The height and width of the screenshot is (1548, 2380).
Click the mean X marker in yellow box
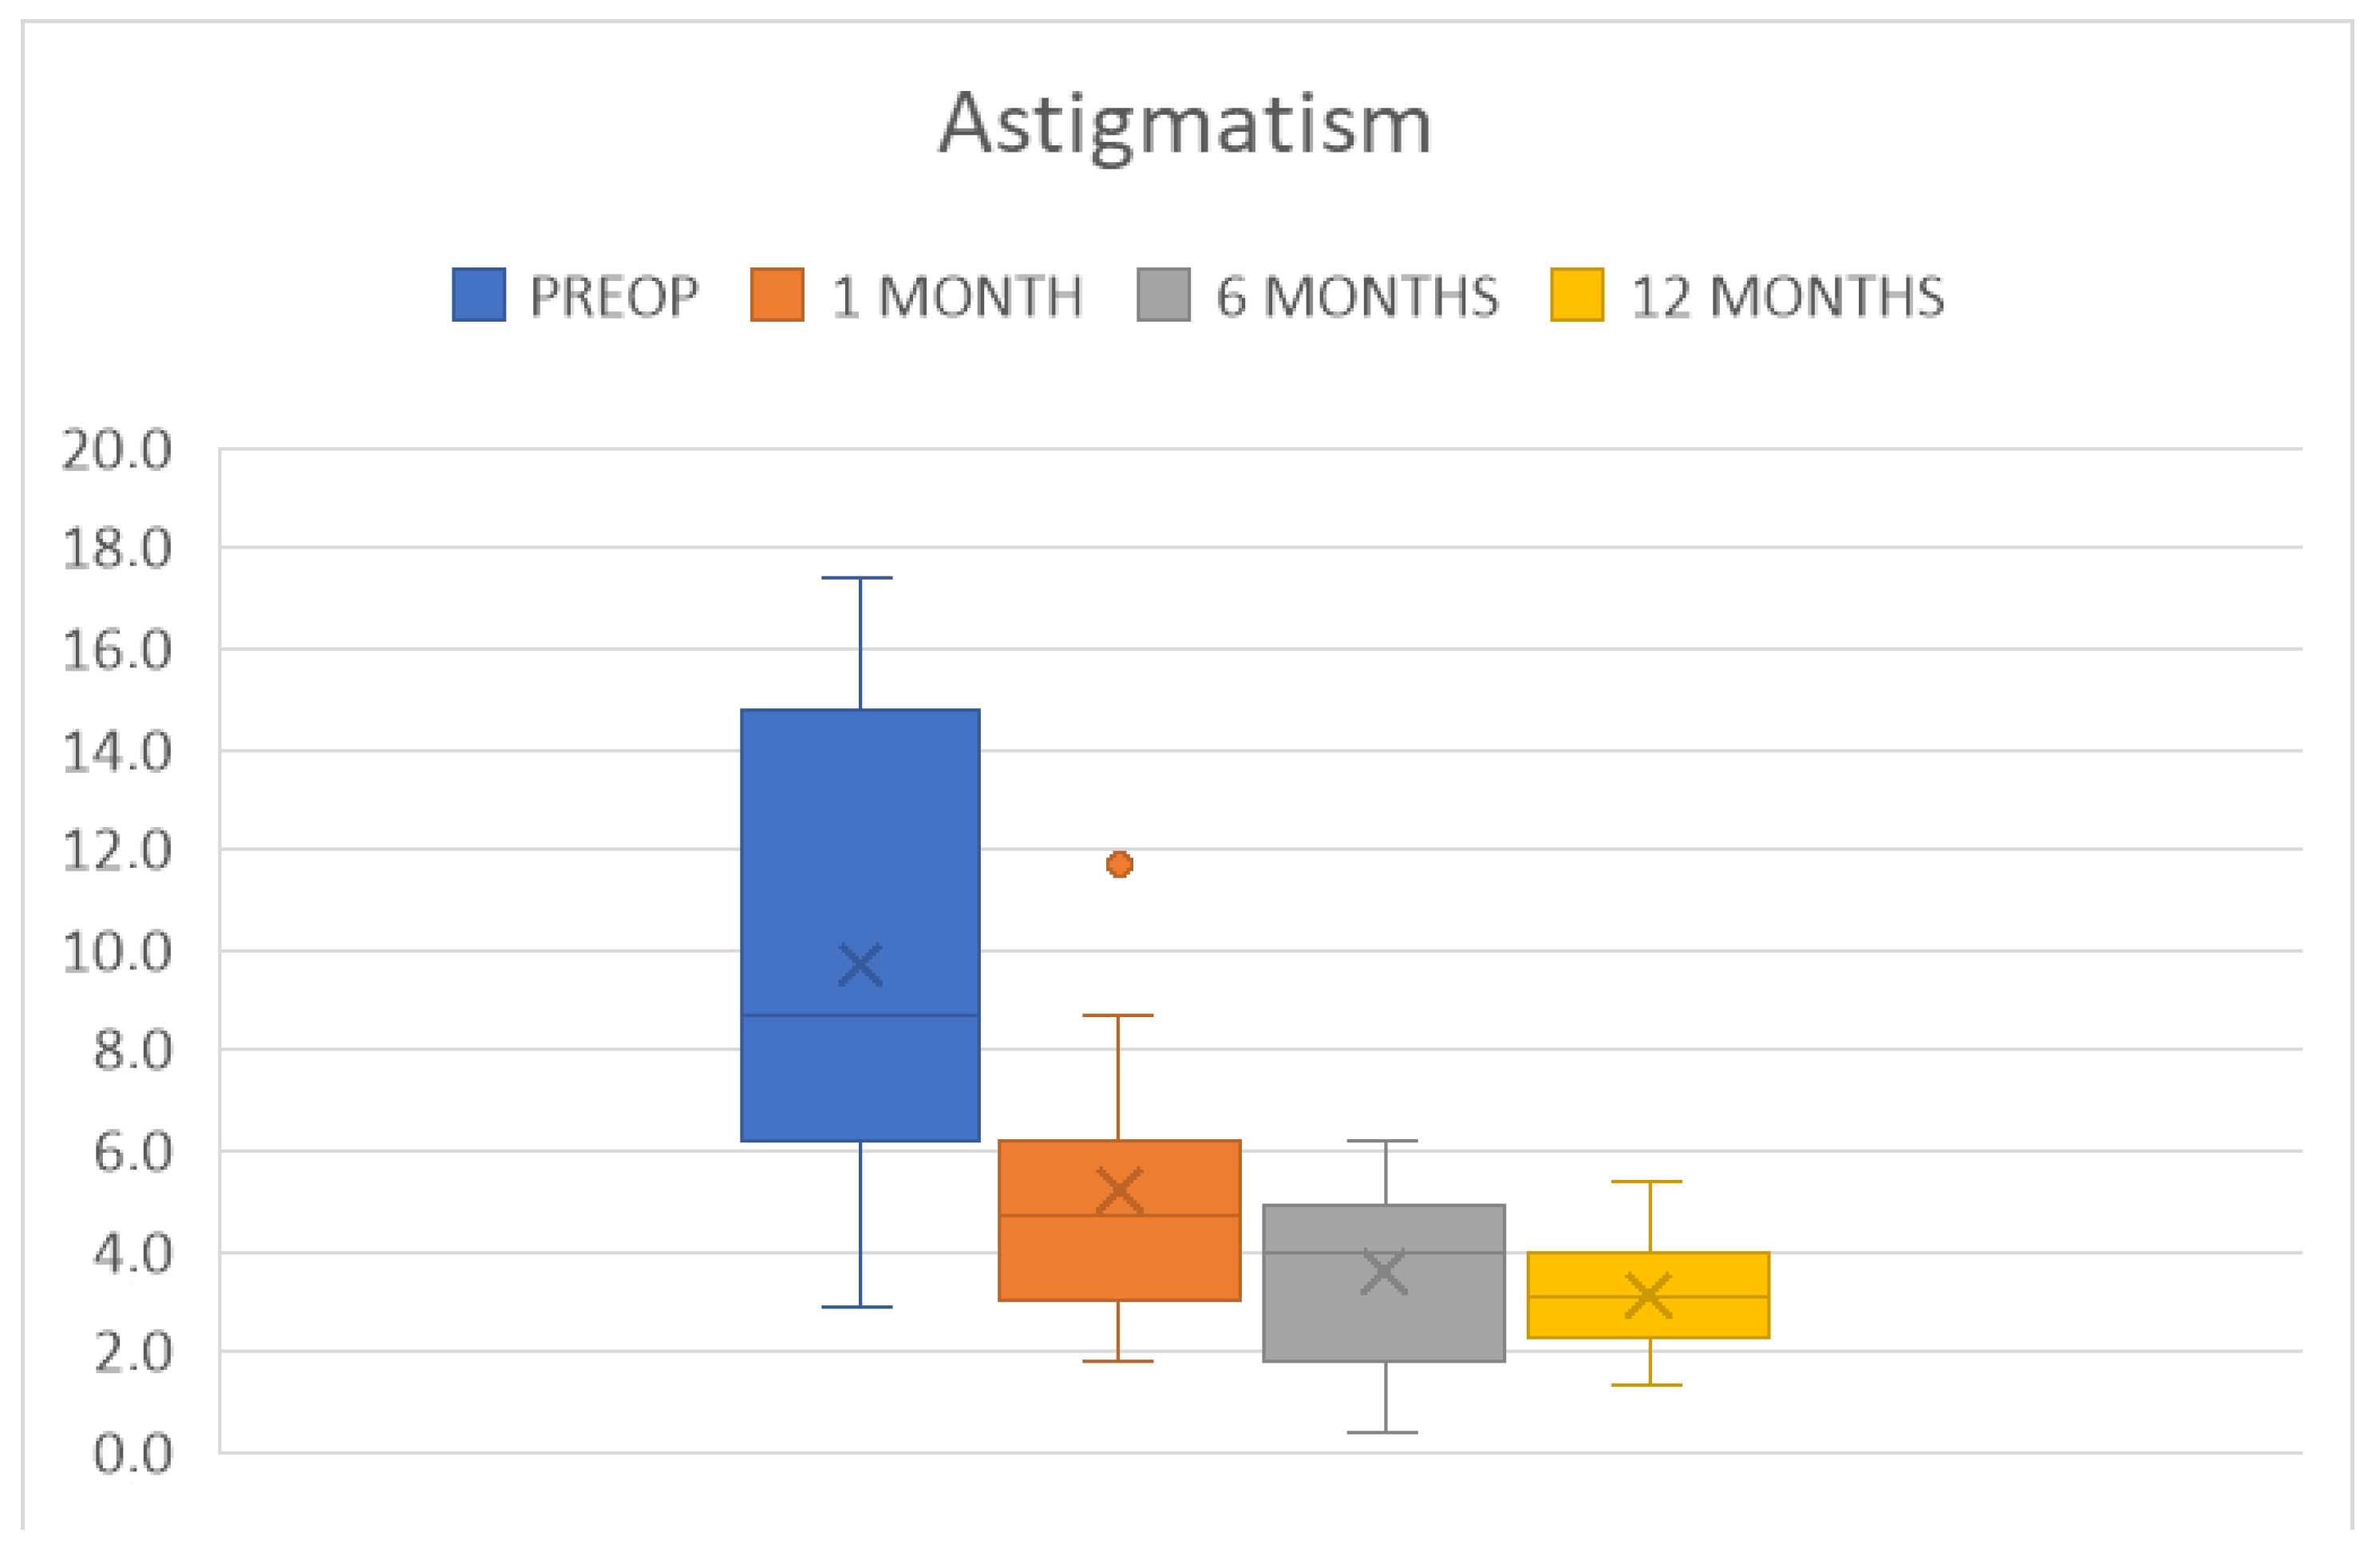[x=1648, y=1295]
